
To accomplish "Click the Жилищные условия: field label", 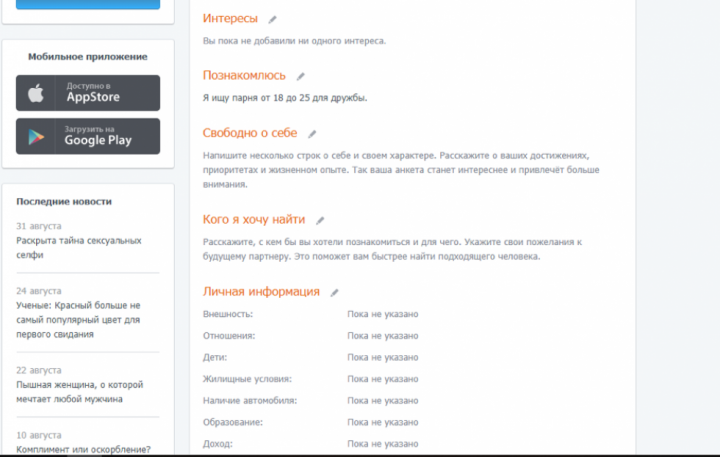I will pos(247,379).
